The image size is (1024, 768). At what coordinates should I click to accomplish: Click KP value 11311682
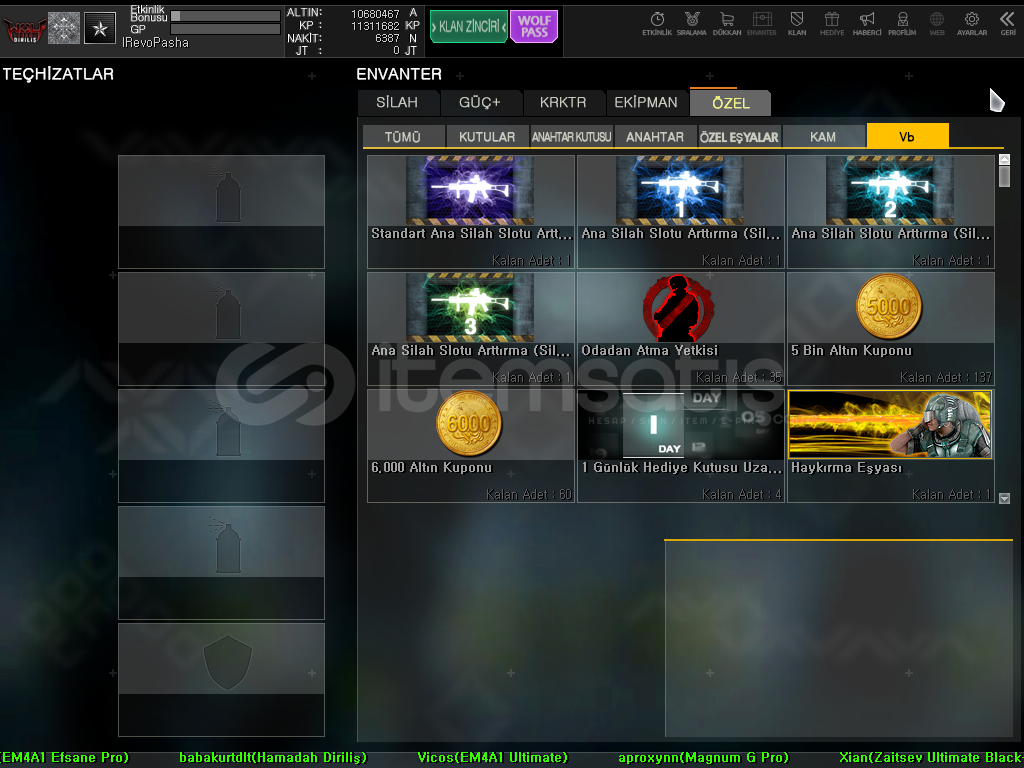coord(375,26)
